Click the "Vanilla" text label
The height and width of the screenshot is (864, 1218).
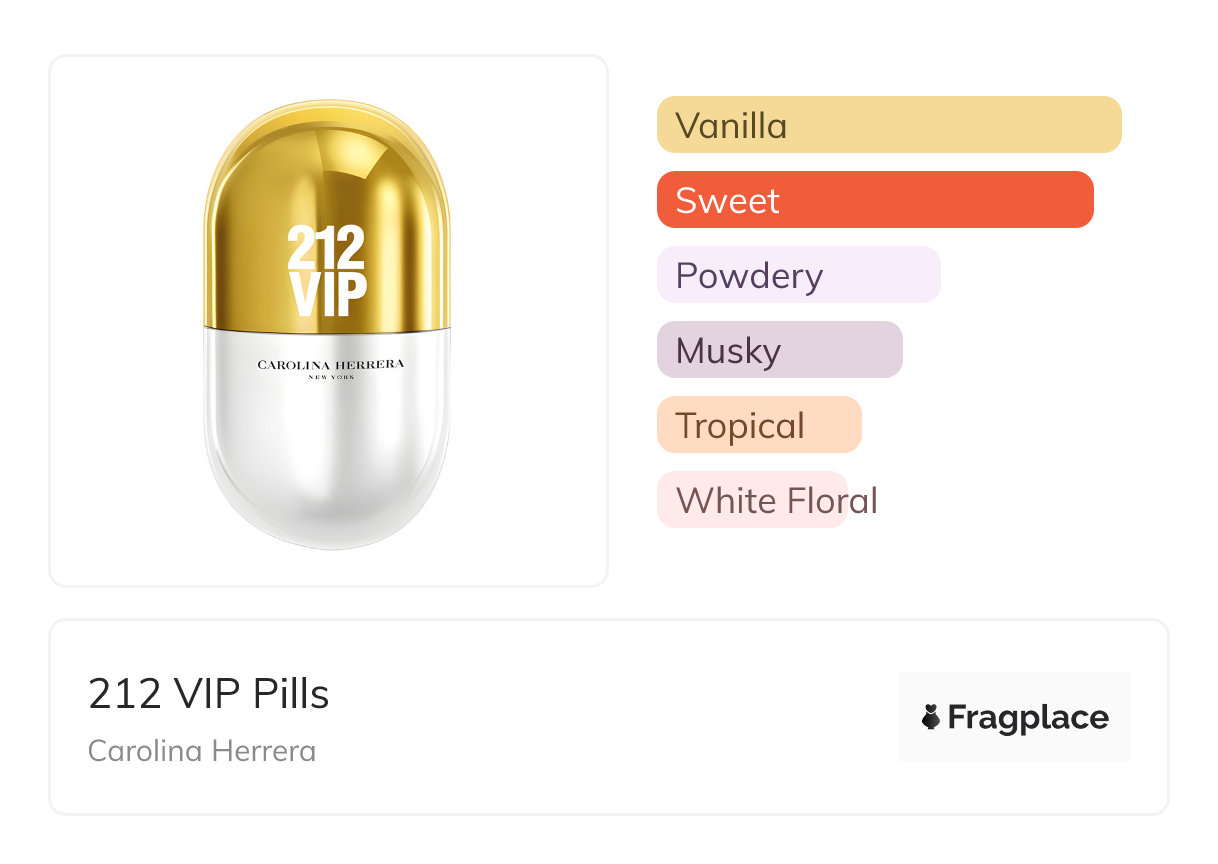(731, 126)
